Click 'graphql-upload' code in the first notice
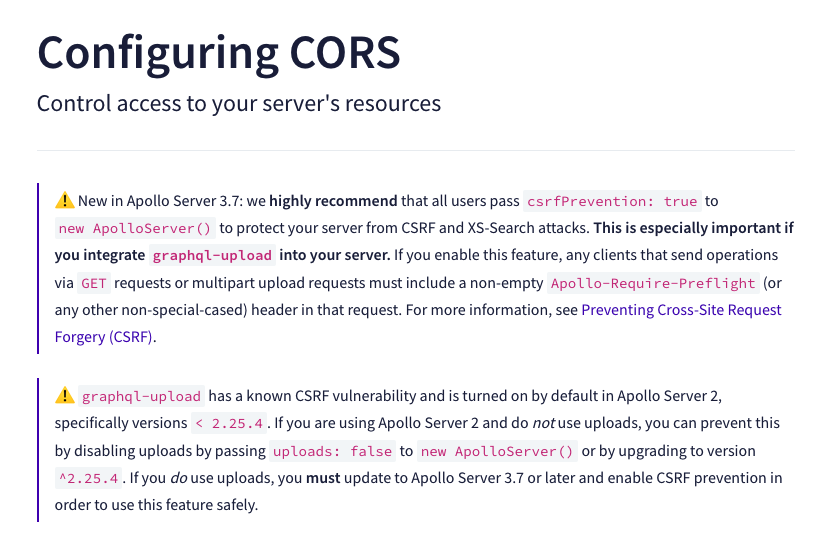The height and width of the screenshot is (538, 814). pyautogui.click(x=212, y=255)
